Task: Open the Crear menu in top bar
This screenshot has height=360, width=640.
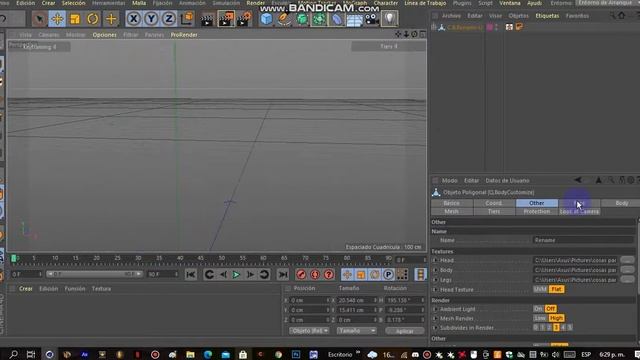Action: [x=48, y=3]
